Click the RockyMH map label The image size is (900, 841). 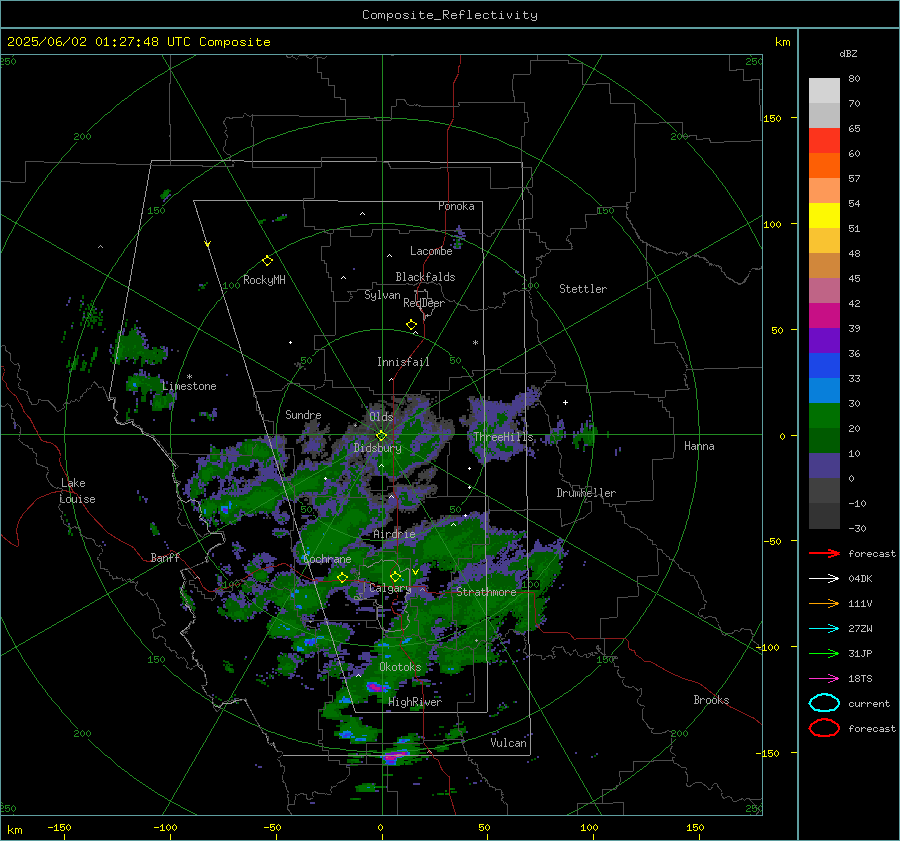[x=264, y=280]
